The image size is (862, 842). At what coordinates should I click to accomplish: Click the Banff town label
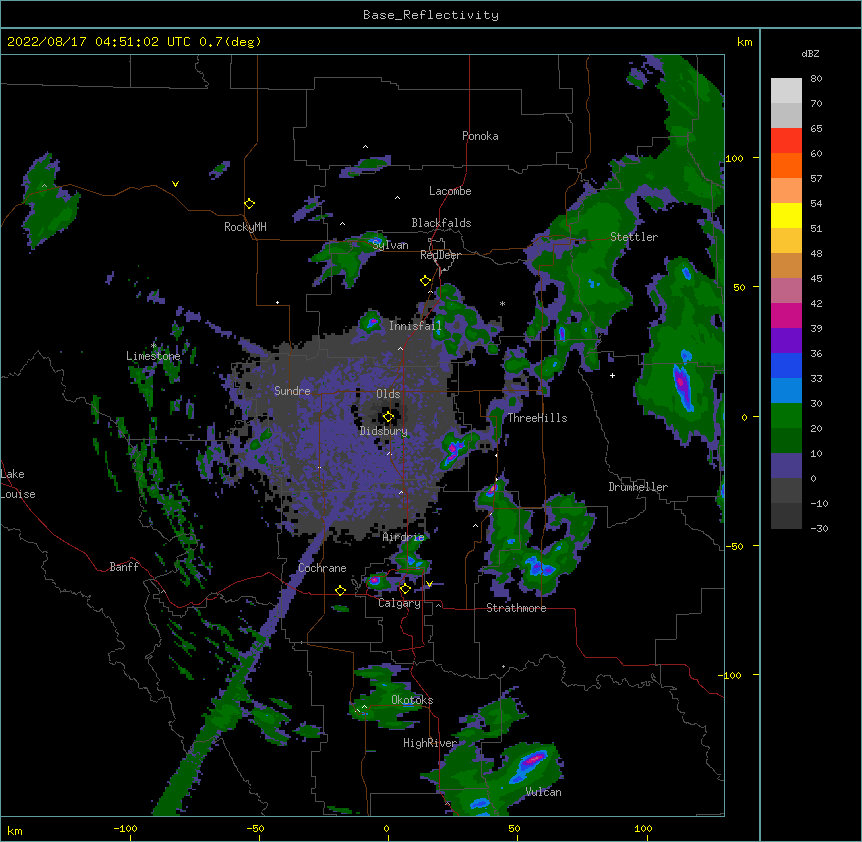coord(124,567)
